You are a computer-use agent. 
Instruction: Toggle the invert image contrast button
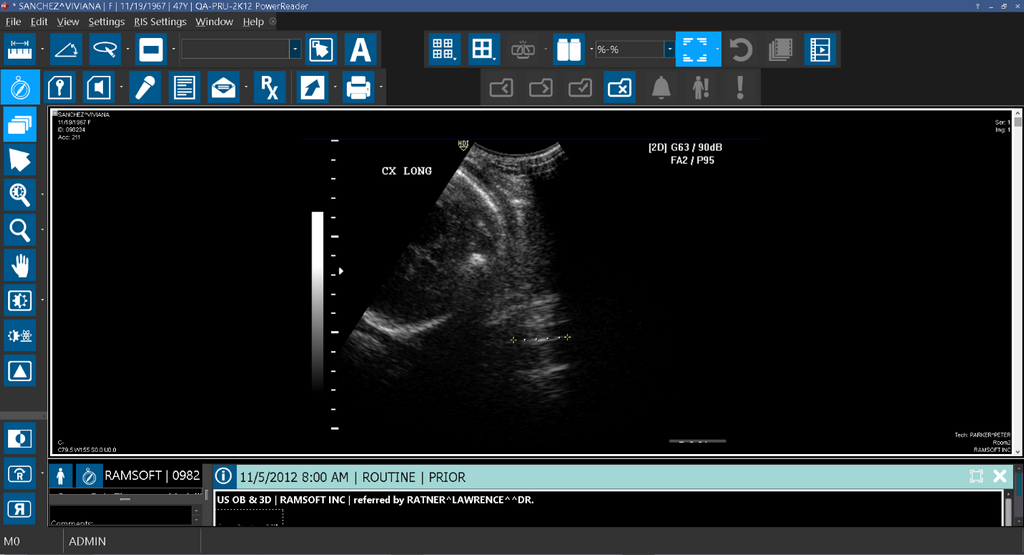[18, 438]
